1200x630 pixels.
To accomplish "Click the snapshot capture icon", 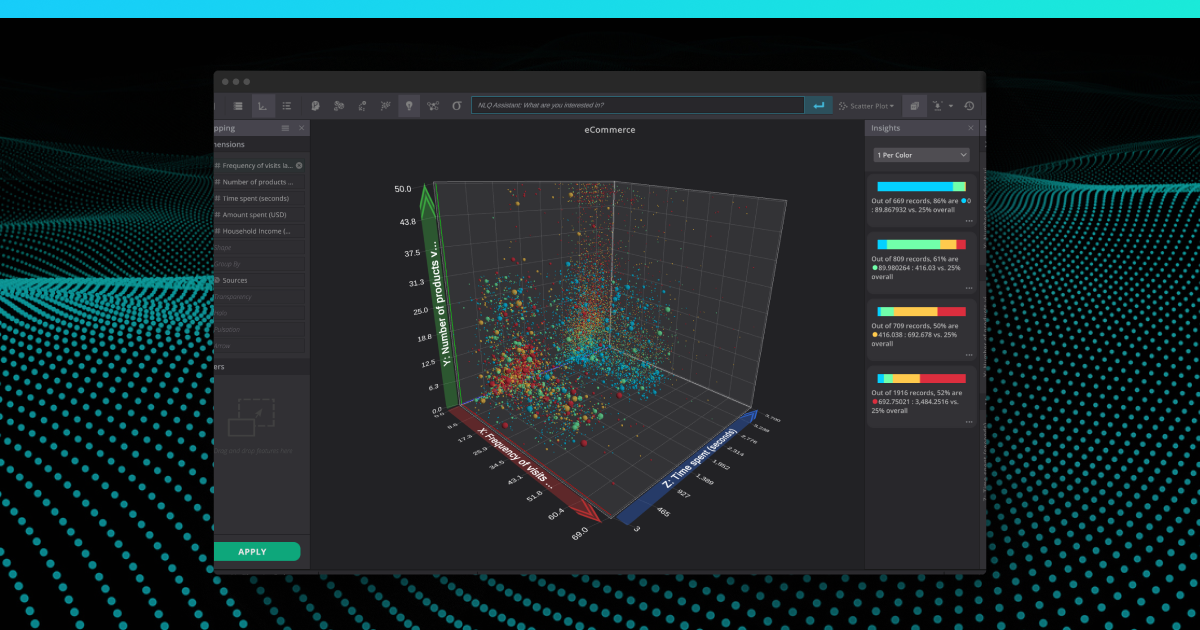I will click(938, 105).
